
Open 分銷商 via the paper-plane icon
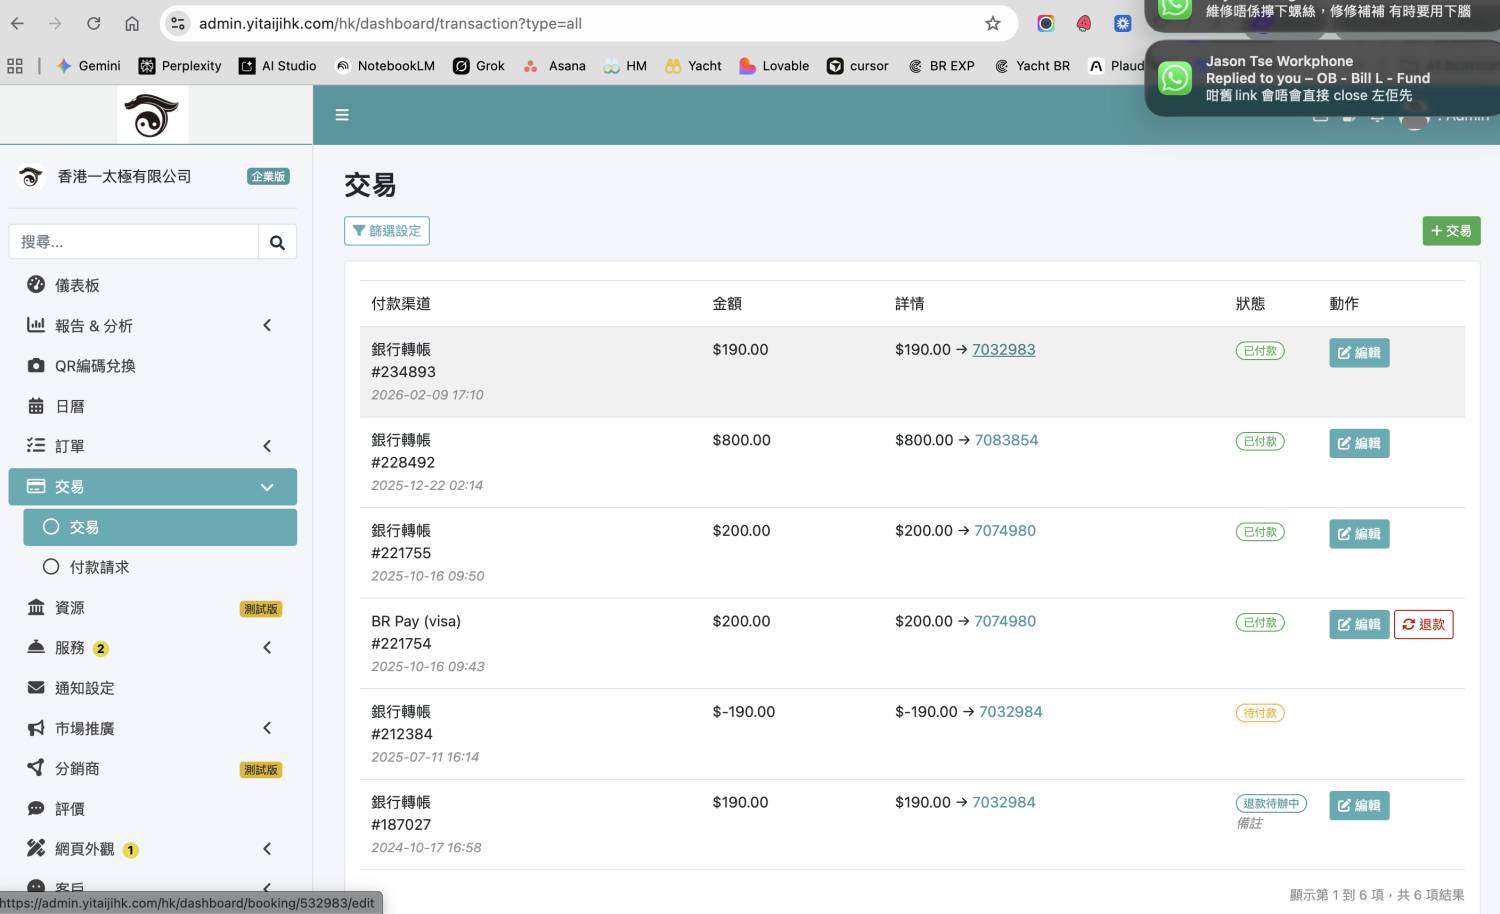click(37, 768)
